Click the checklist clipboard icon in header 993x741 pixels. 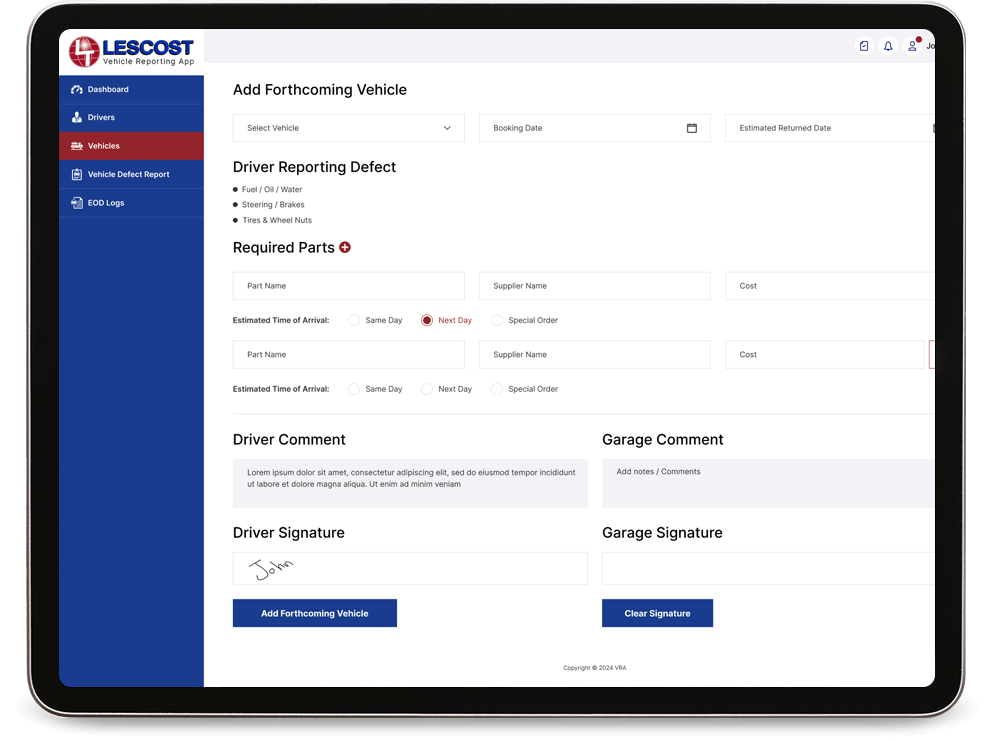click(x=864, y=46)
